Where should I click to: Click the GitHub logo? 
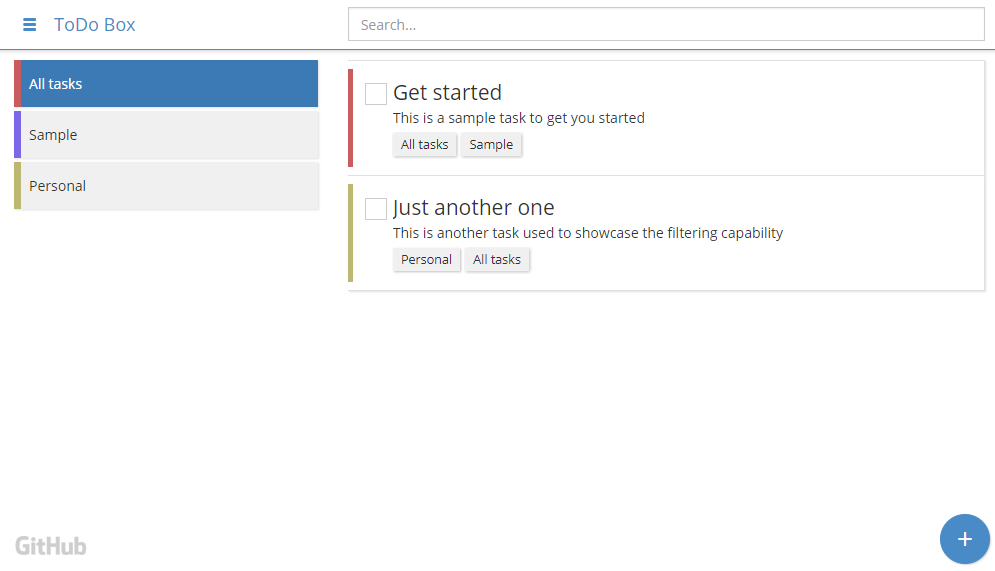tap(51, 546)
